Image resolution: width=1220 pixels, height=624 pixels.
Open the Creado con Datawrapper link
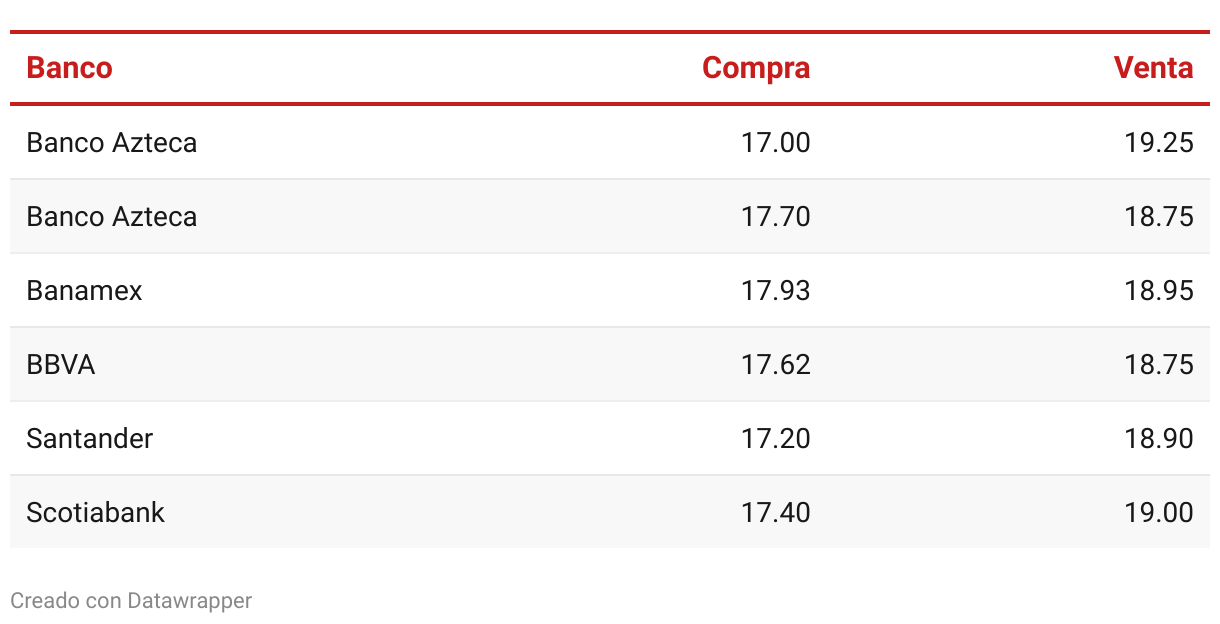coord(131,600)
